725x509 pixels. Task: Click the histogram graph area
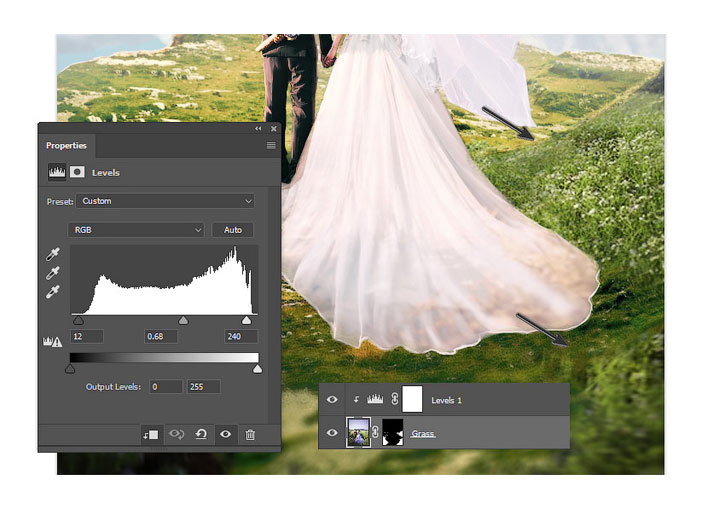164,280
